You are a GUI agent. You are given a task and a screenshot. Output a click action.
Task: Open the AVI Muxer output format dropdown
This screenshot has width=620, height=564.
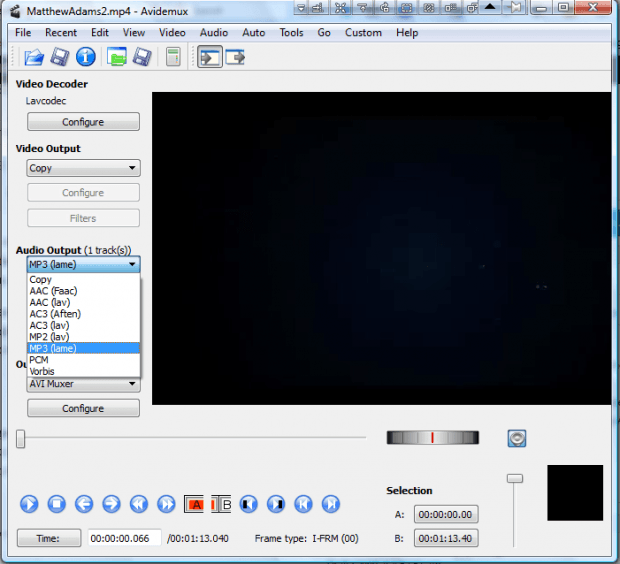pyautogui.click(x=83, y=384)
